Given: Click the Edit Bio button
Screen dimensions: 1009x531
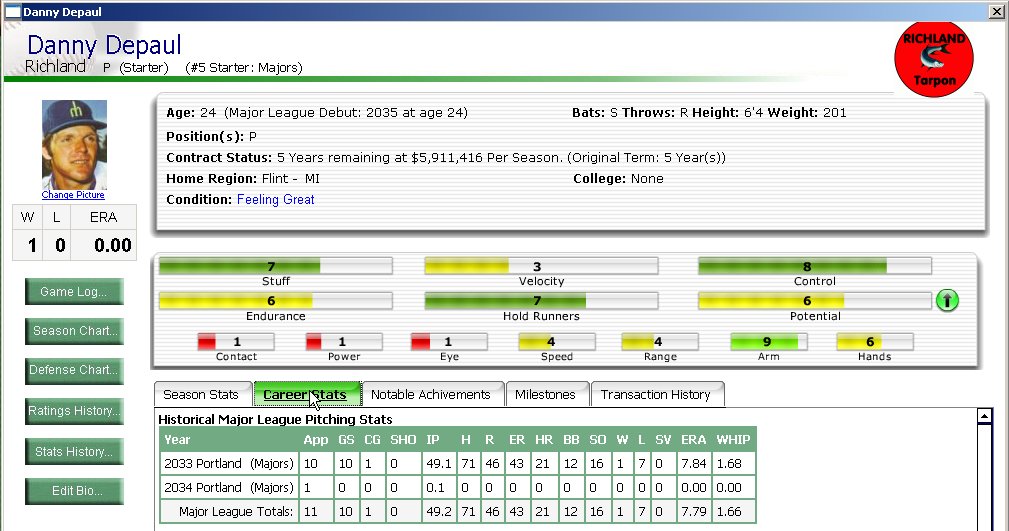Looking at the screenshot, I should [74, 490].
